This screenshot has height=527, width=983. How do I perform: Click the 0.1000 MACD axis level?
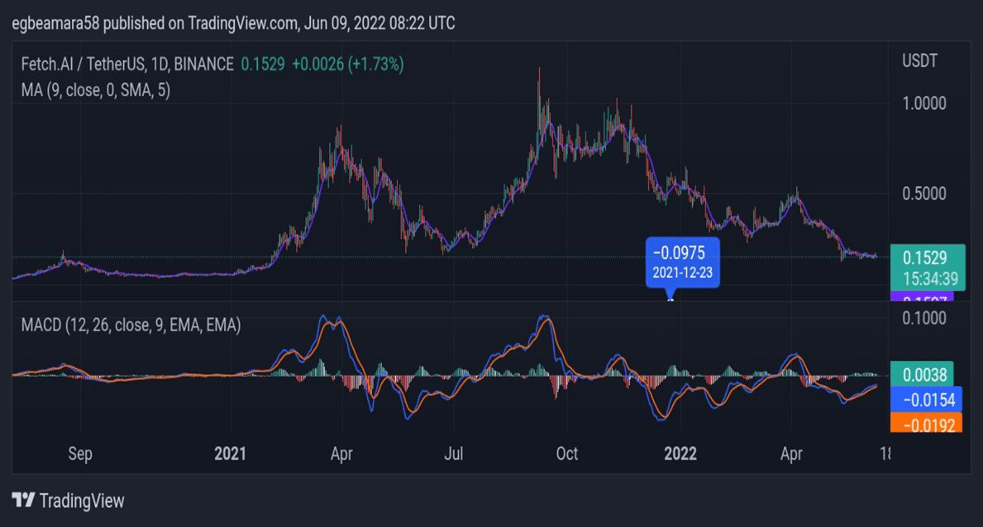click(923, 318)
